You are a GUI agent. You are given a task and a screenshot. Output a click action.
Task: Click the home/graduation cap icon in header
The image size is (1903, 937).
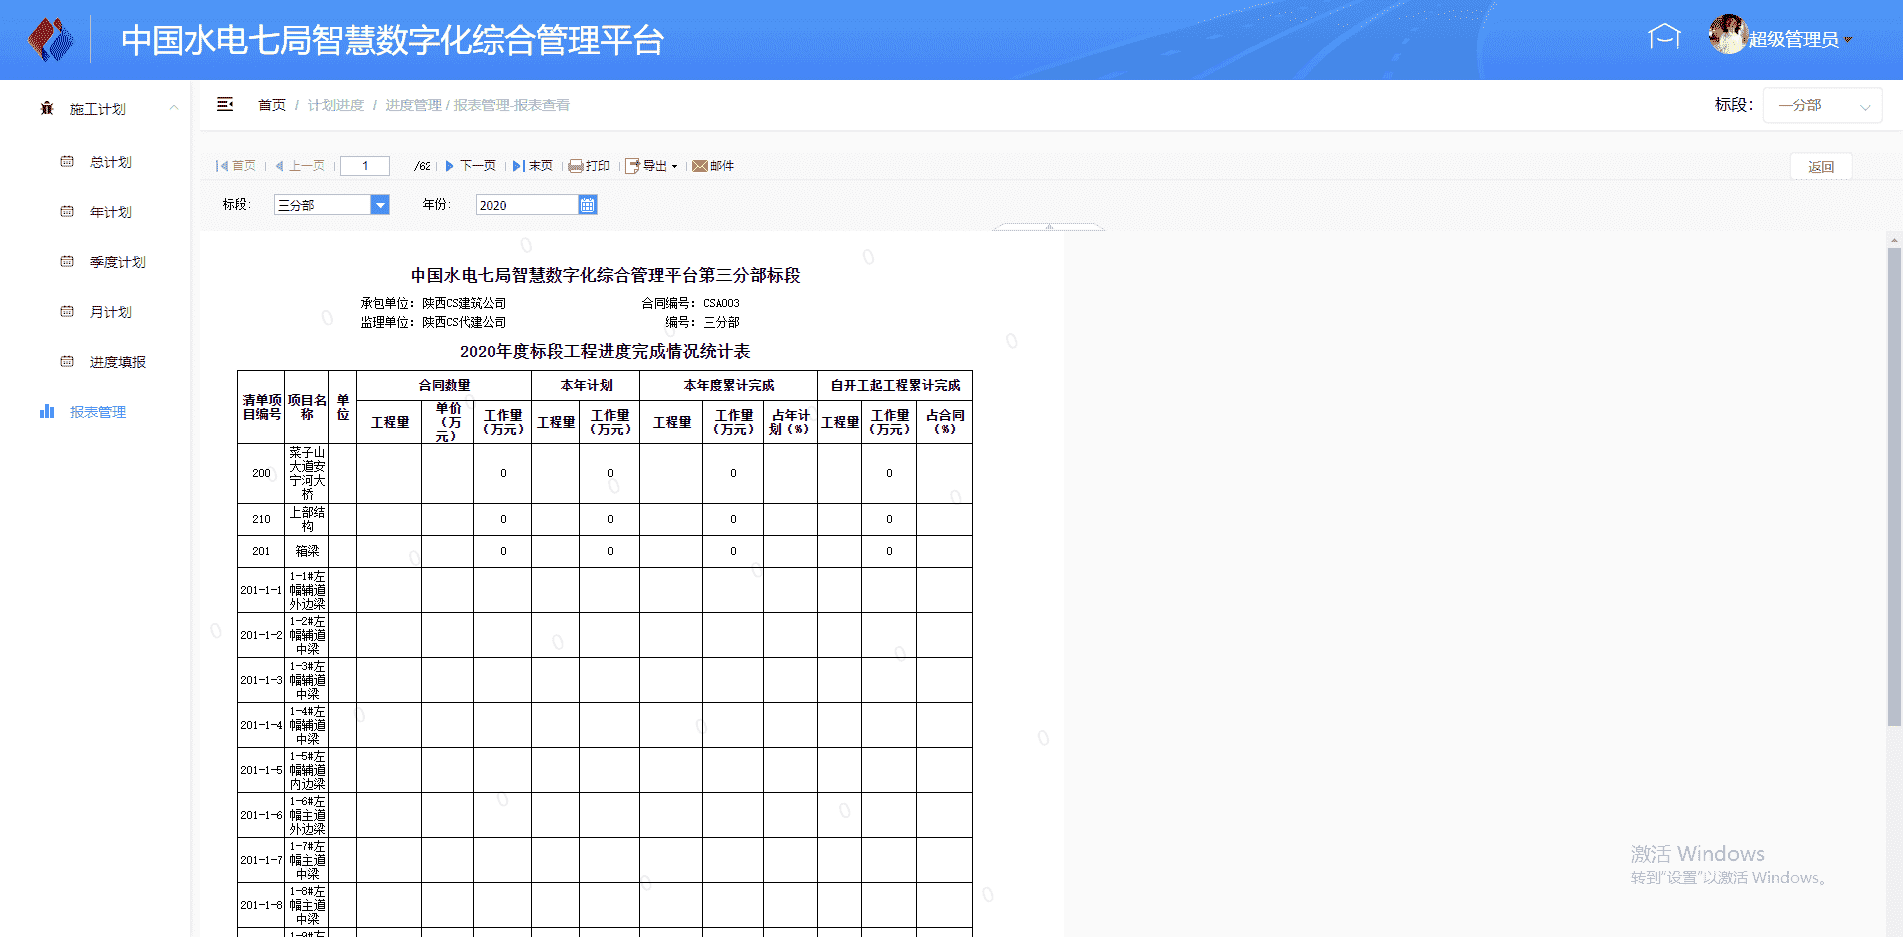(x=1664, y=38)
